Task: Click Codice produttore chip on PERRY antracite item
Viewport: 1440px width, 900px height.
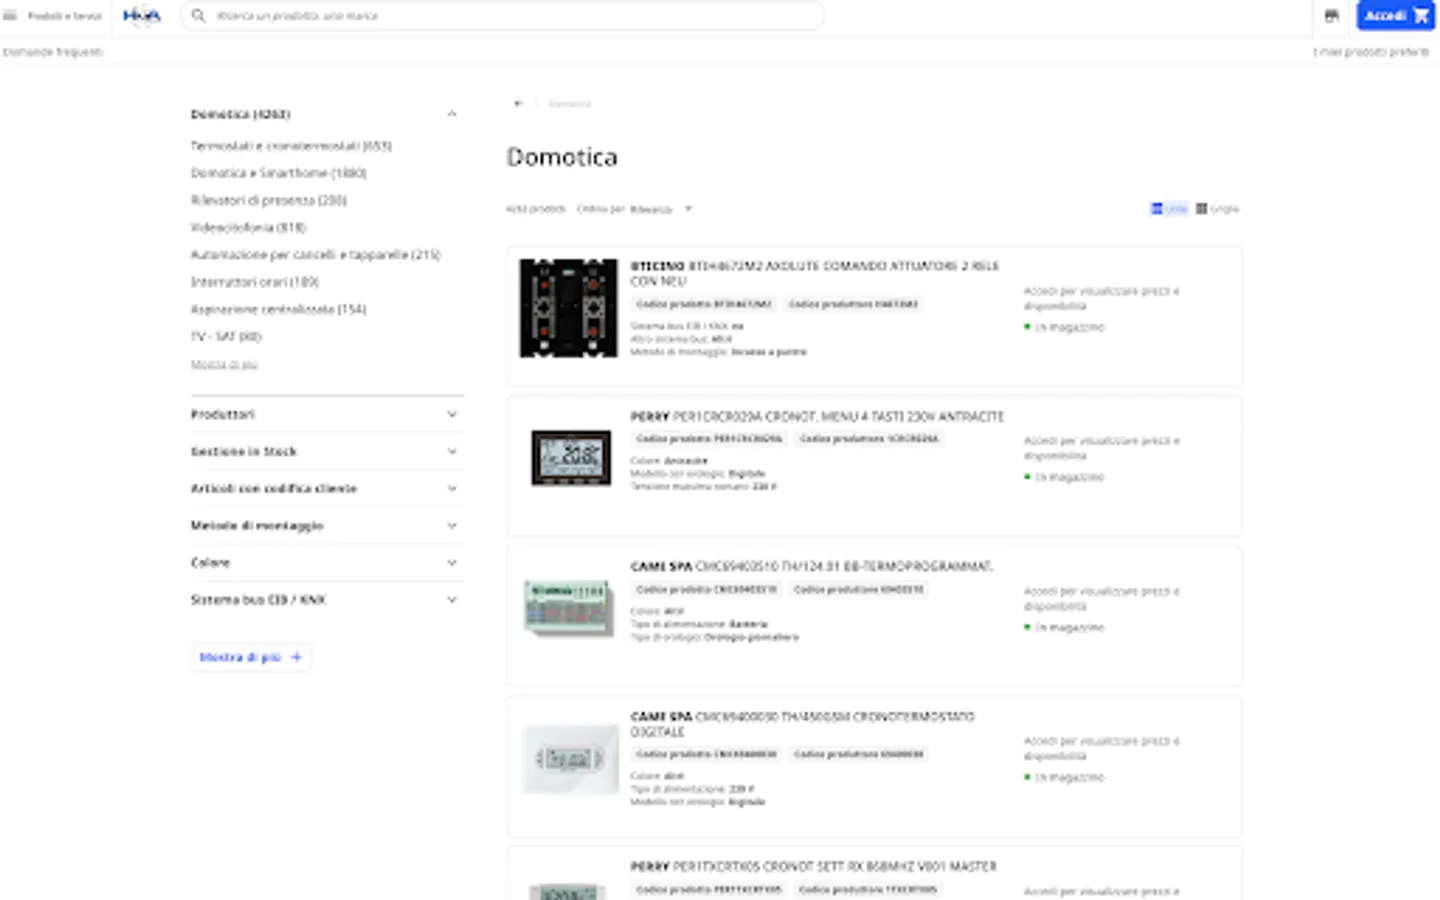Action: [x=869, y=439]
